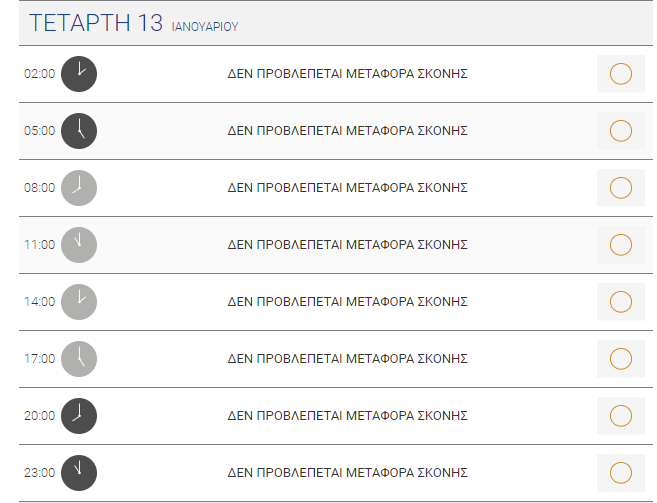Click the dust forecast text at 02:00
The image size is (657, 503).
347,74
